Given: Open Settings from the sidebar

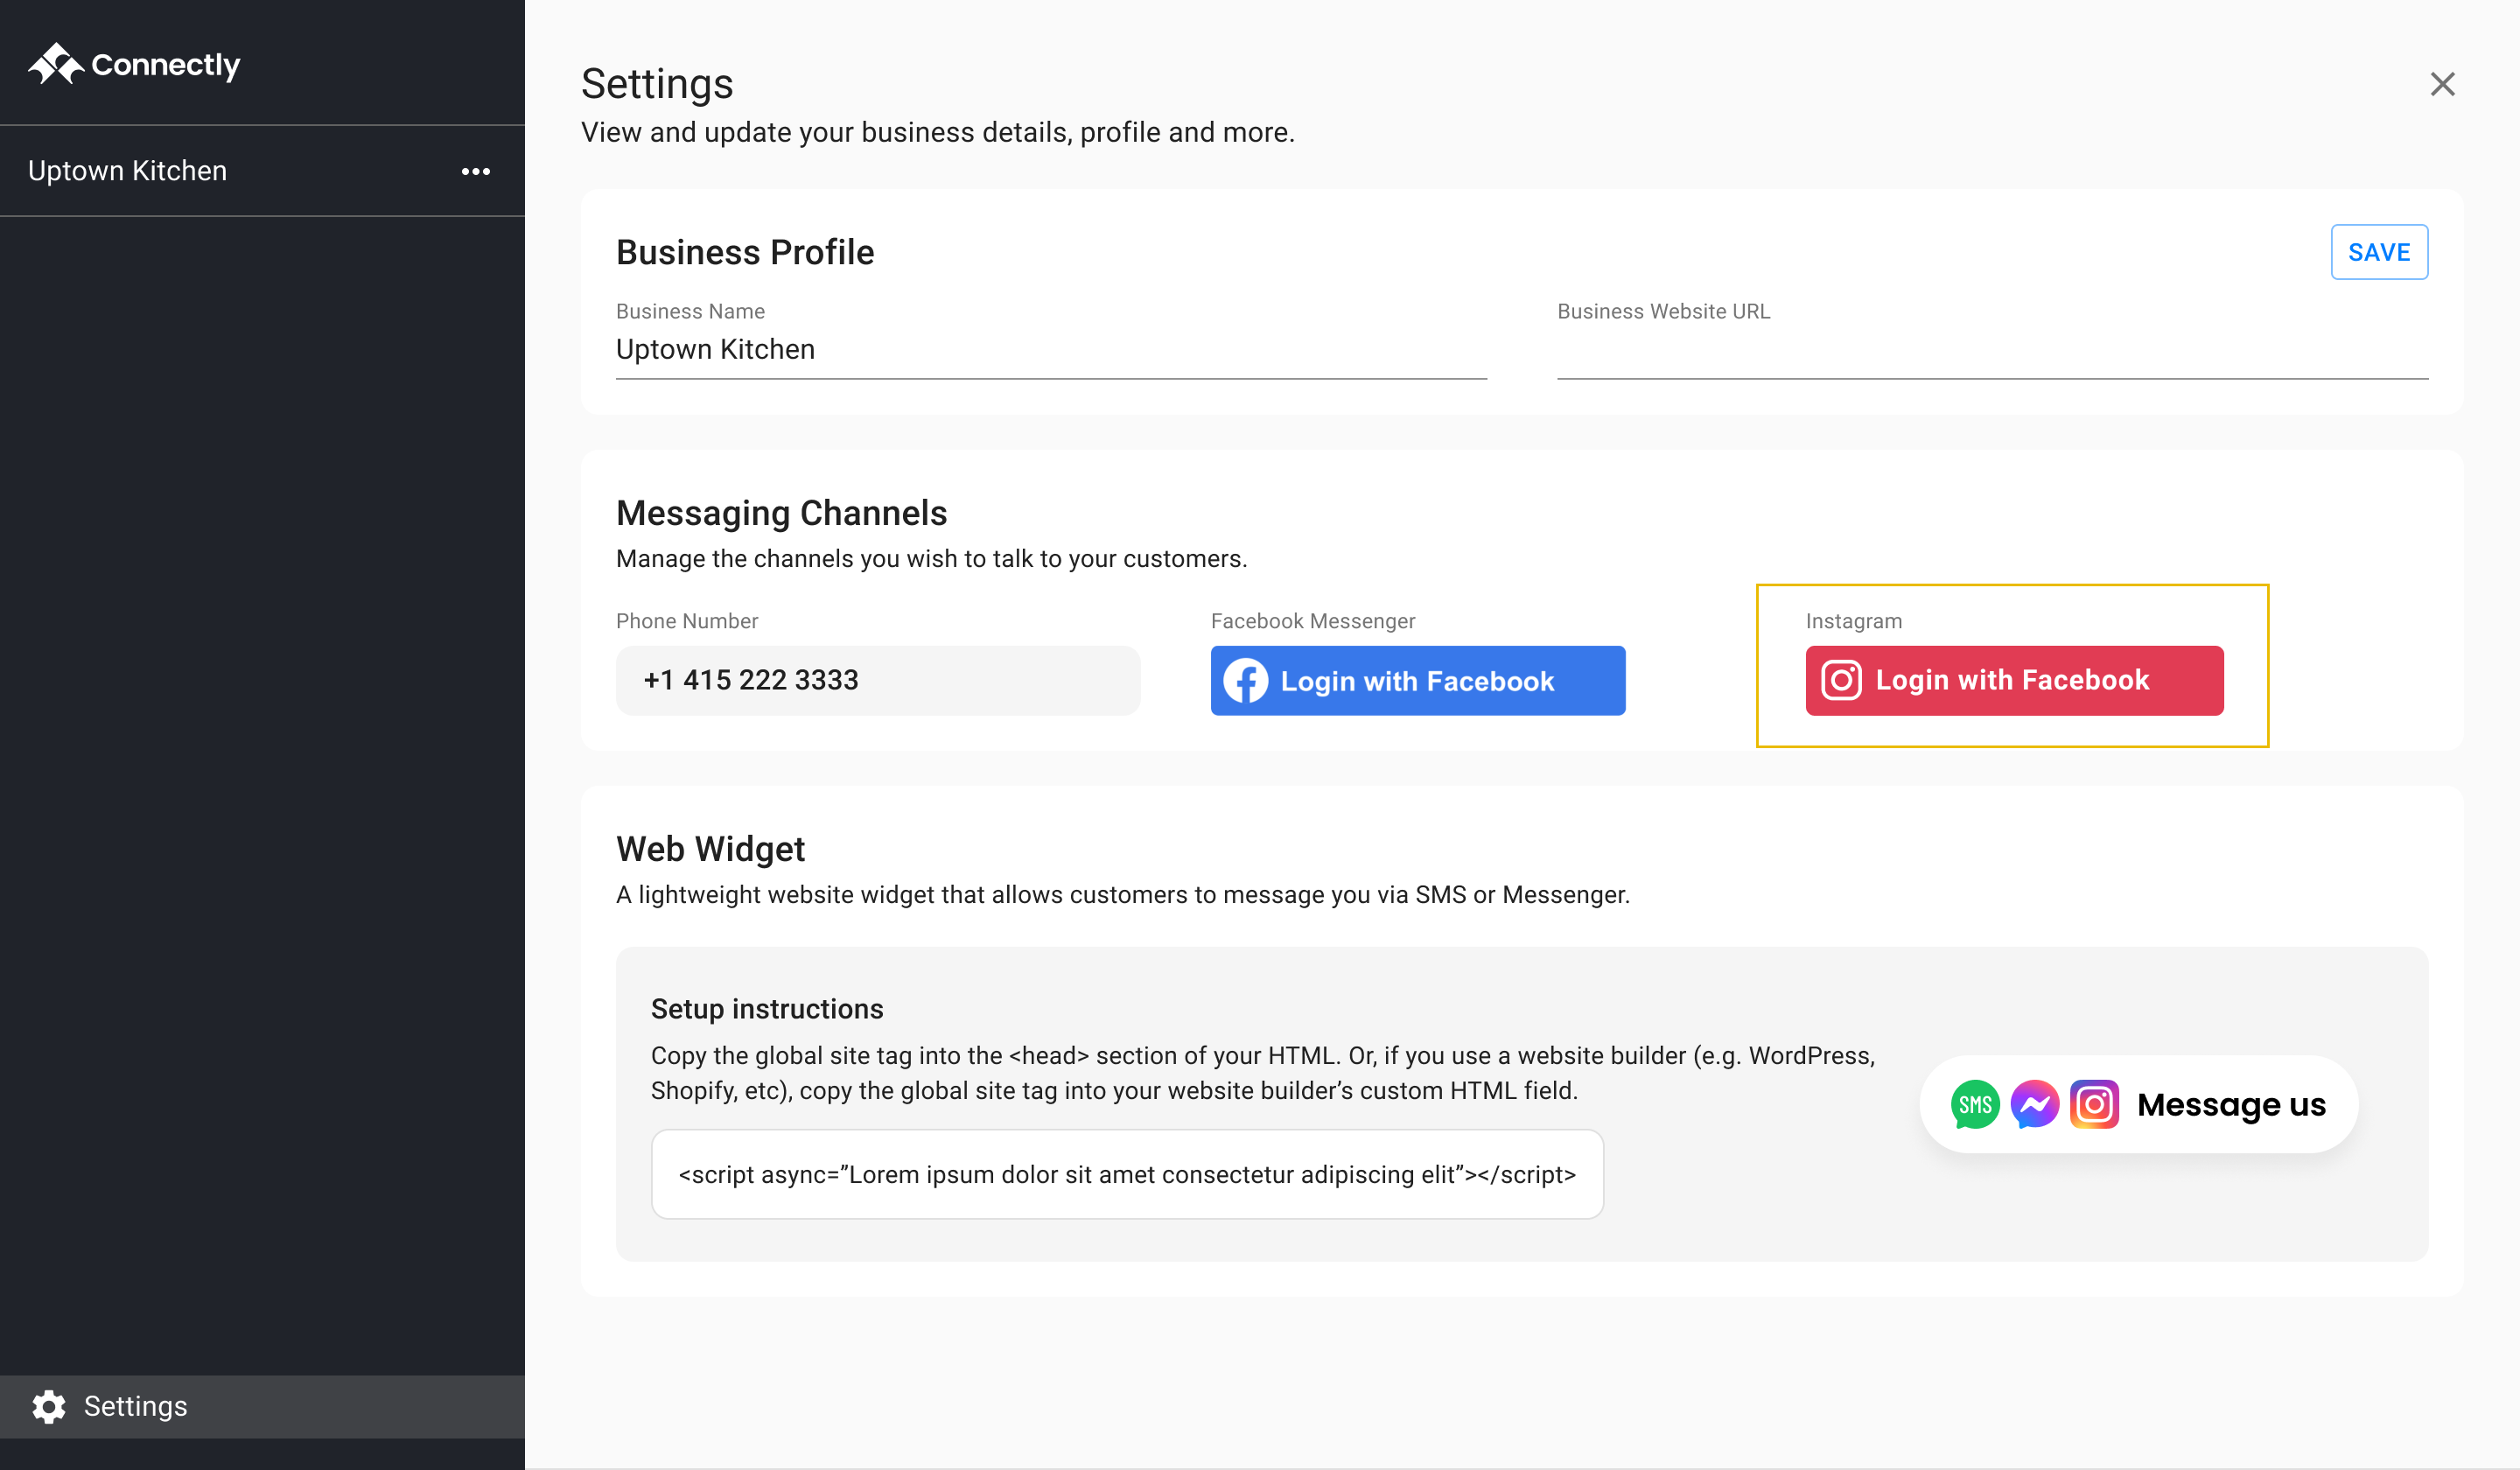Looking at the screenshot, I should (262, 1406).
